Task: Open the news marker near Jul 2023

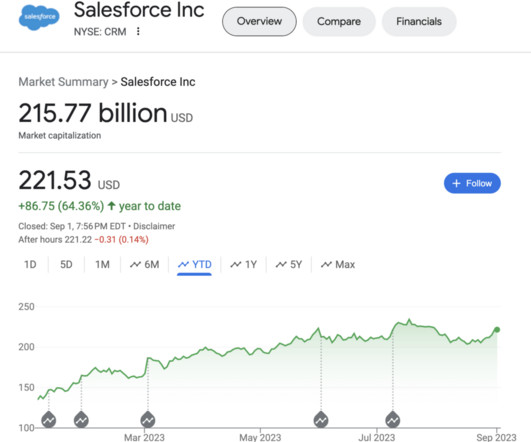Action: click(392, 420)
